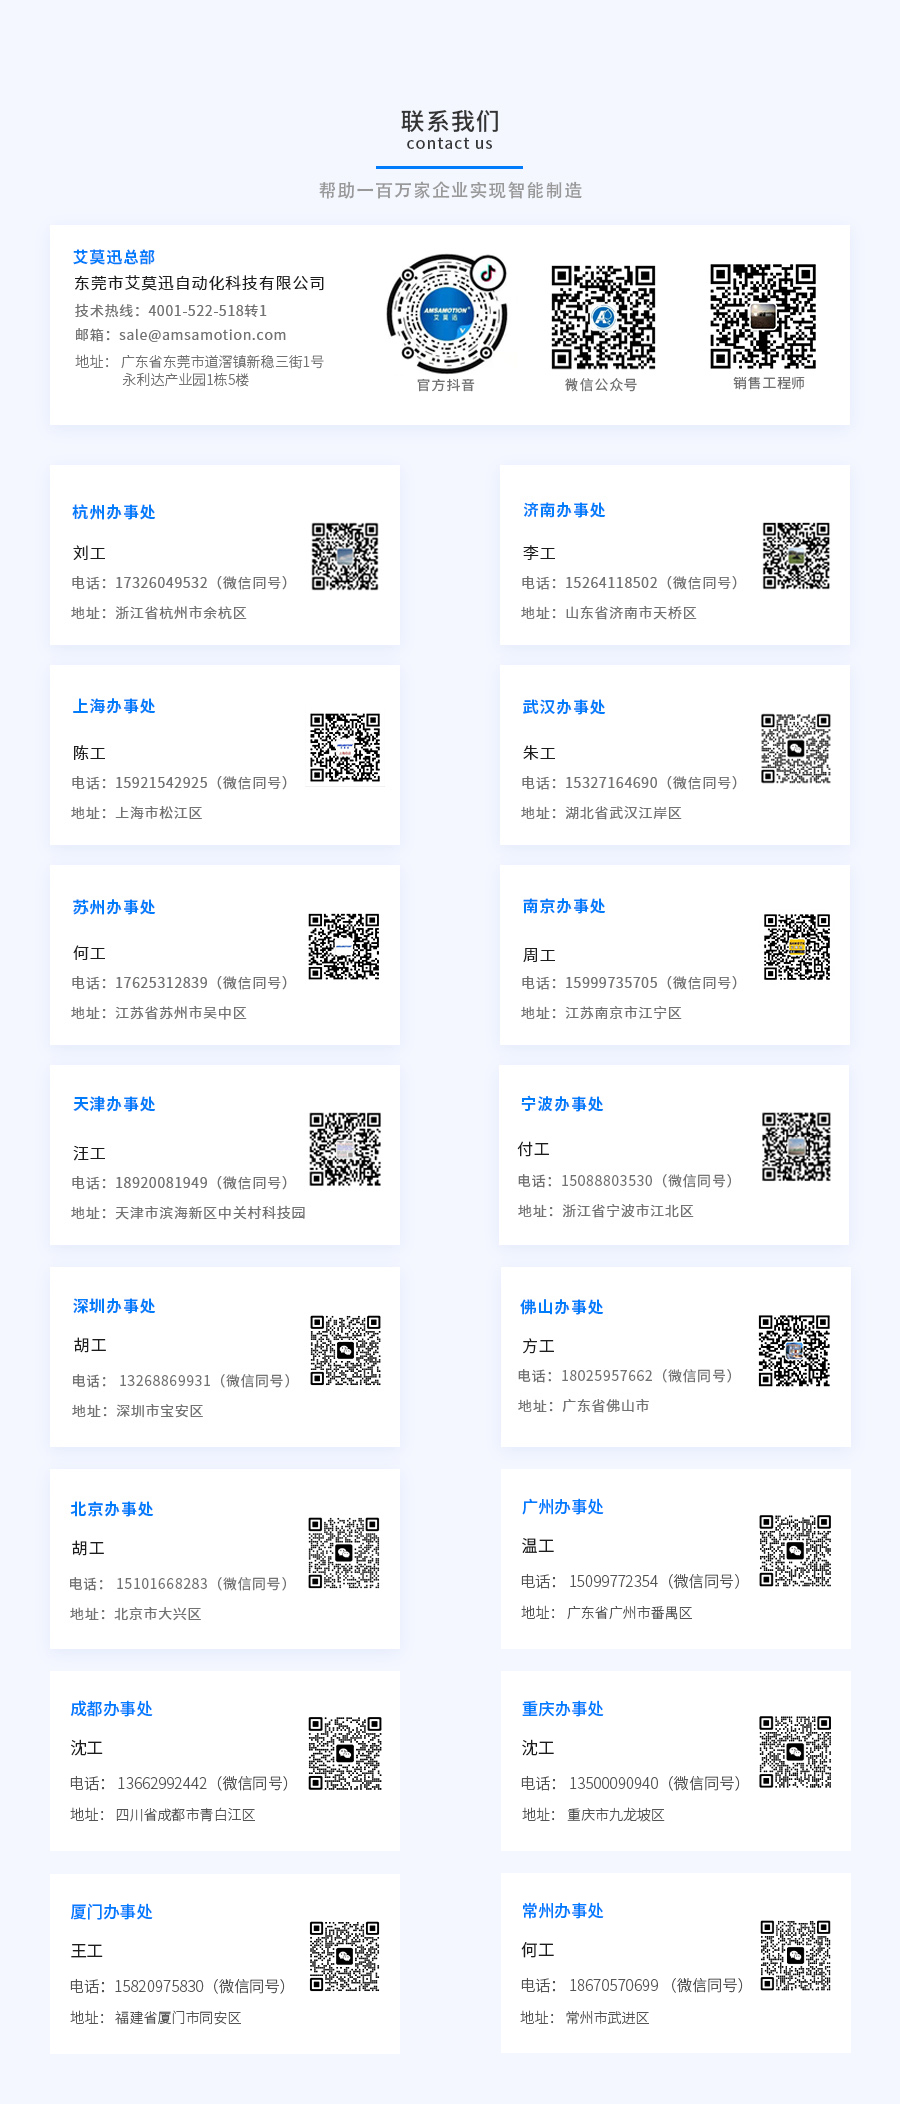Open the Foshan office (佛山办事处) QR code

coord(794,1350)
